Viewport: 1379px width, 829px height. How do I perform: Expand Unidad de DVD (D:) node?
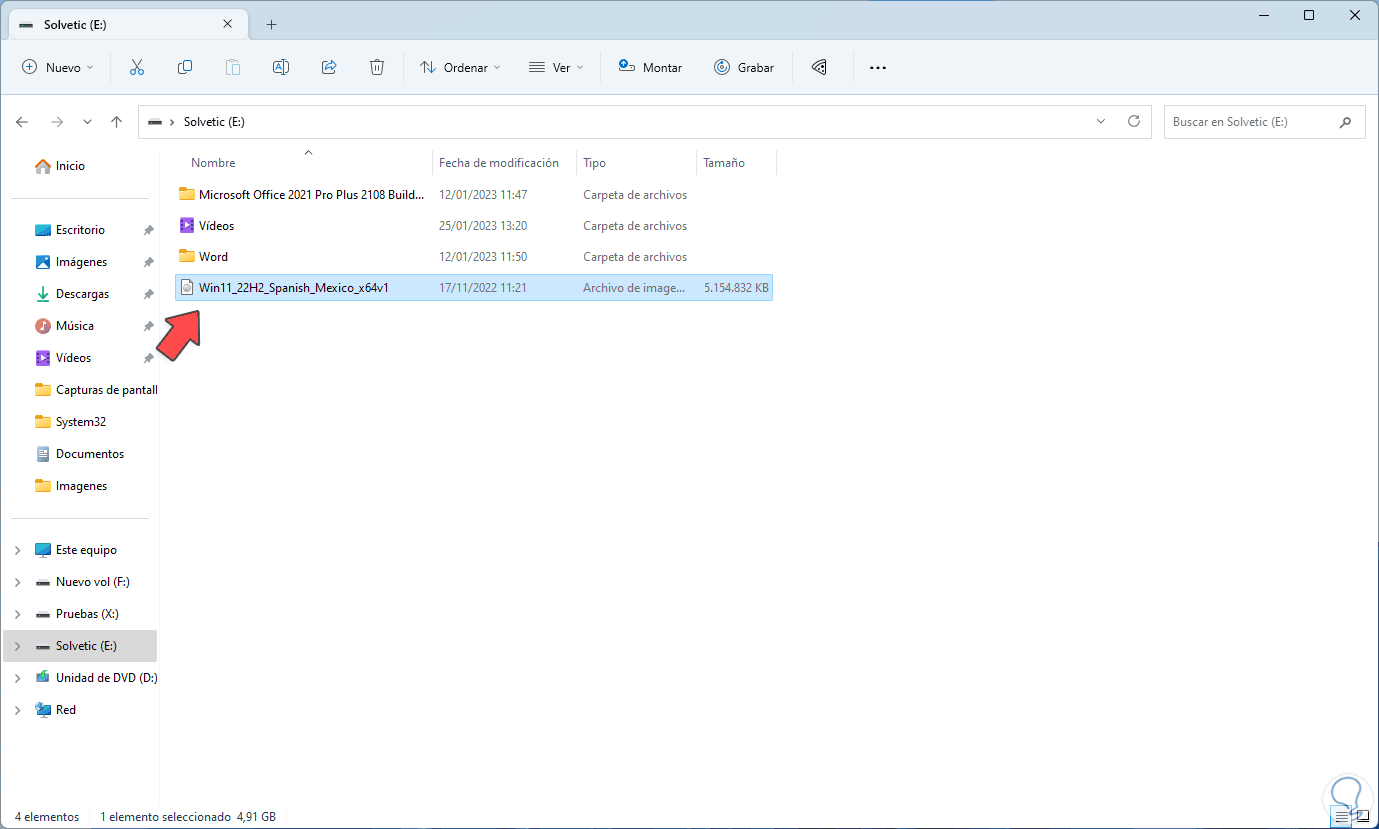click(x=18, y=678)
